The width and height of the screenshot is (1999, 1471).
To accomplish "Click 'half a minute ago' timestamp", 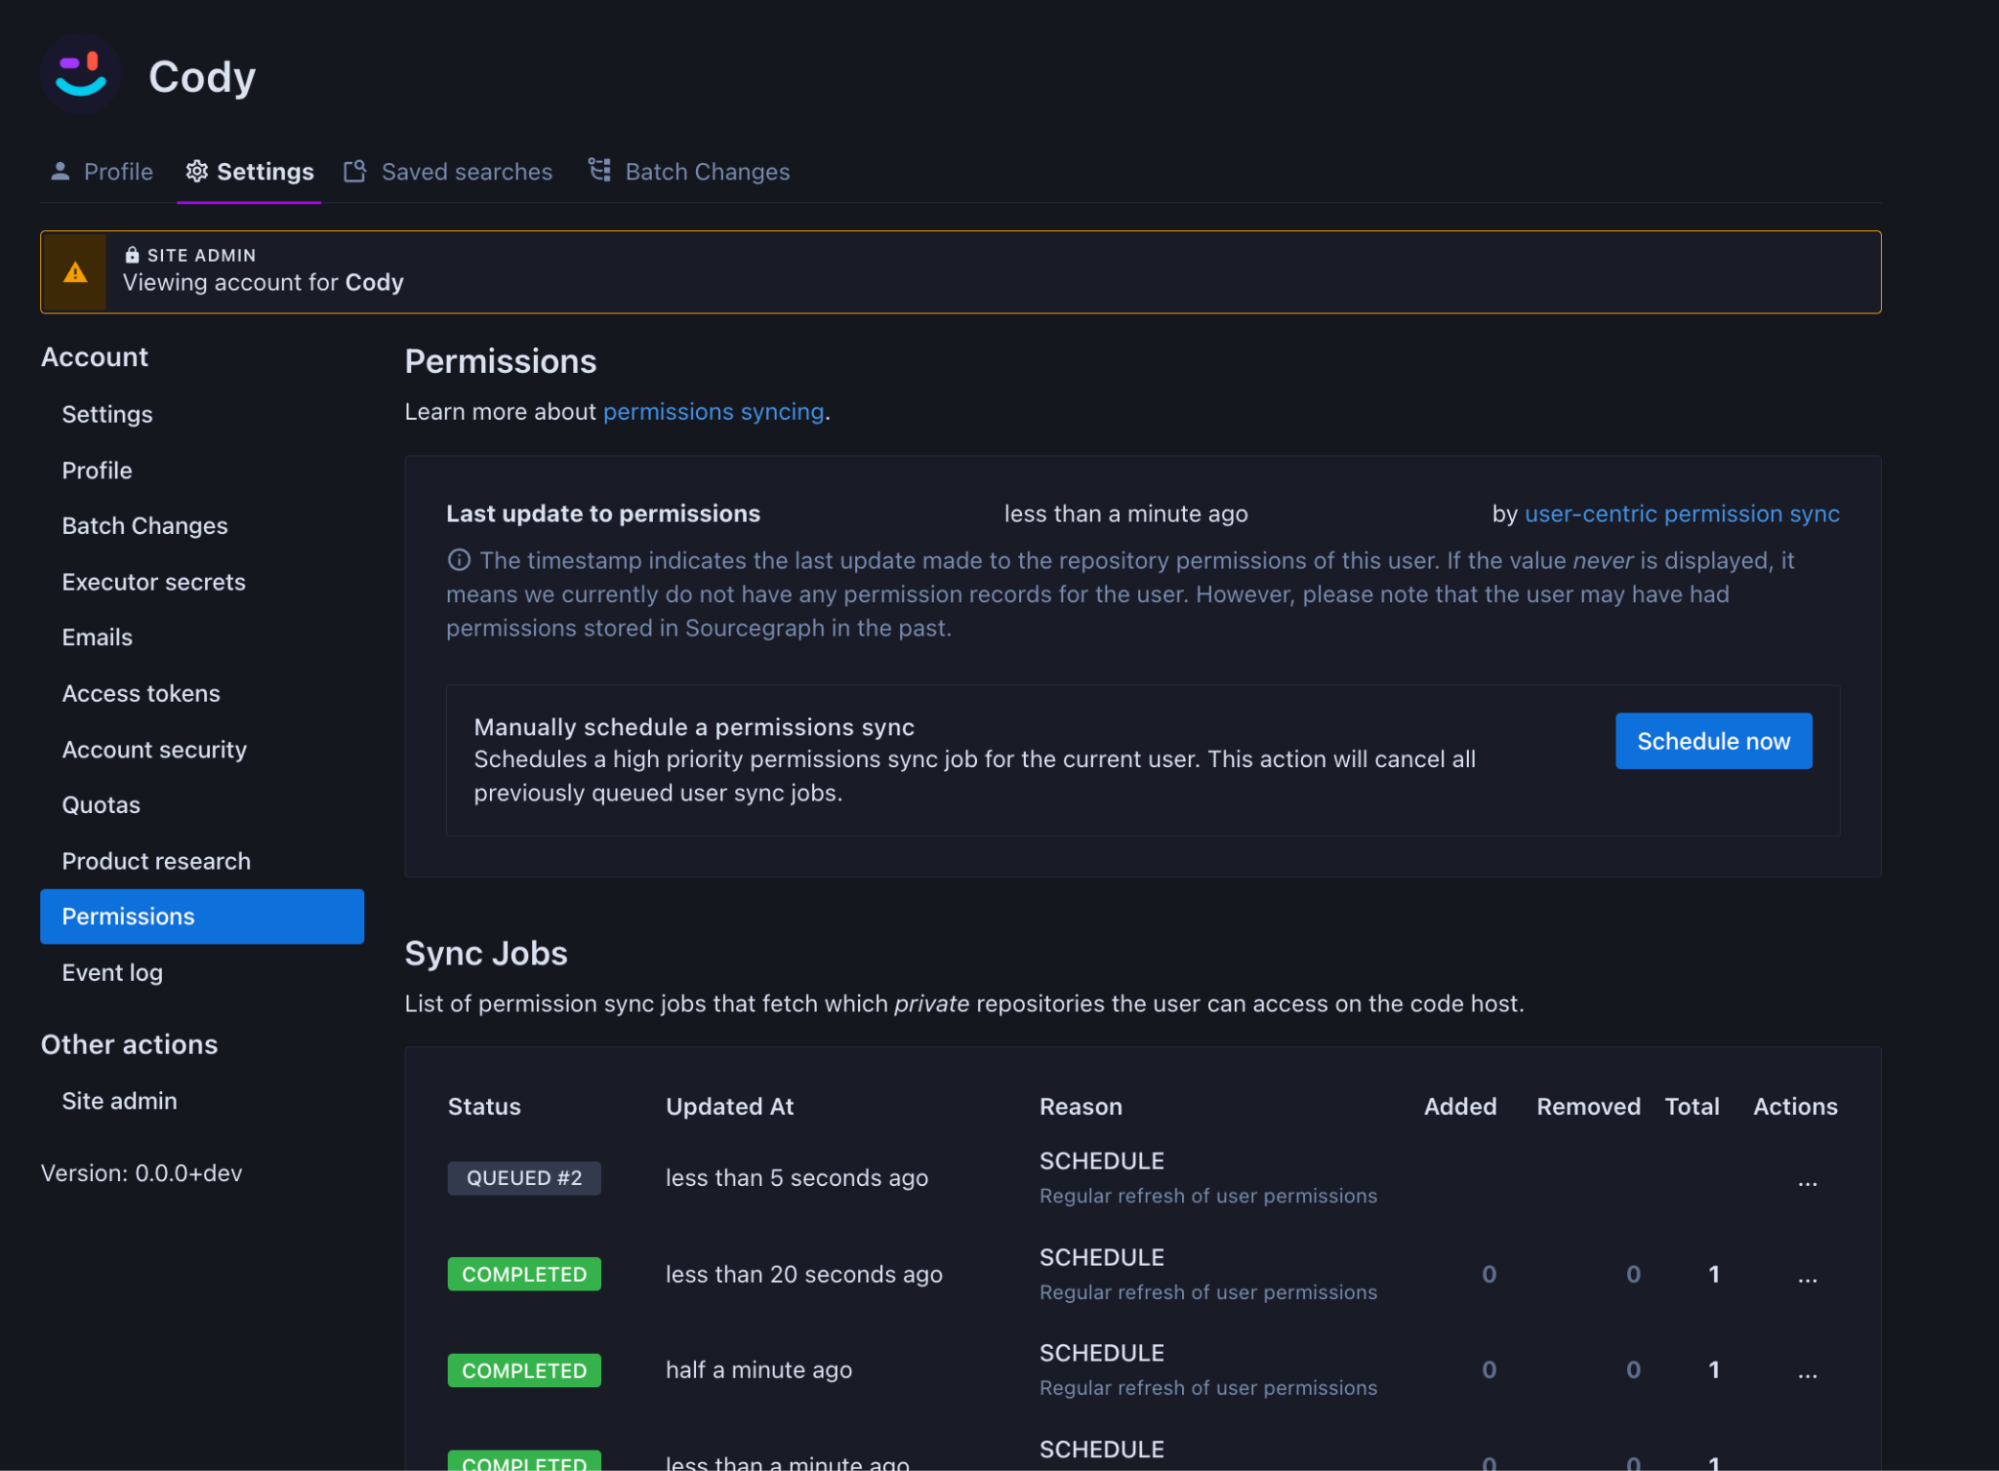I will point(759,1370).
